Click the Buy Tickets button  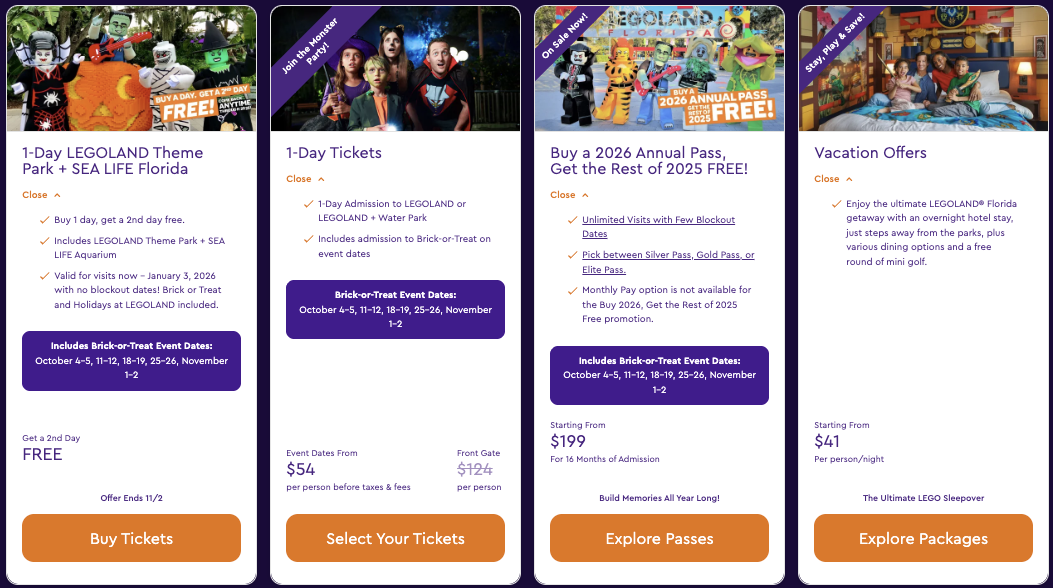coord(132,538)
